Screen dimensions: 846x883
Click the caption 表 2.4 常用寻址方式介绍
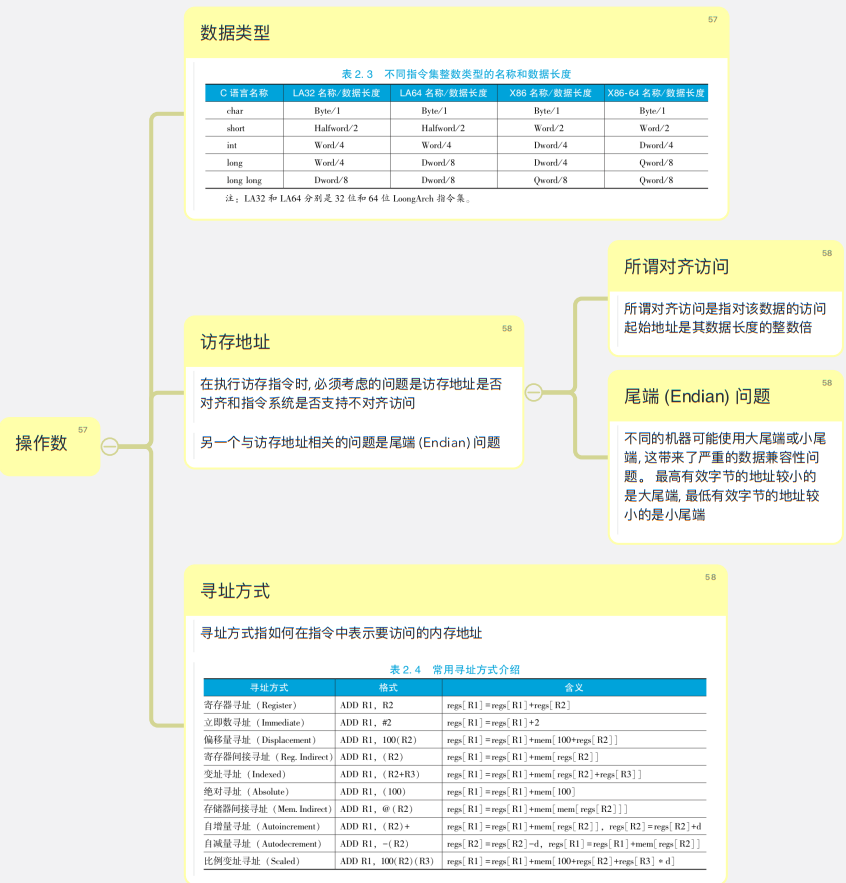point(455,670)
